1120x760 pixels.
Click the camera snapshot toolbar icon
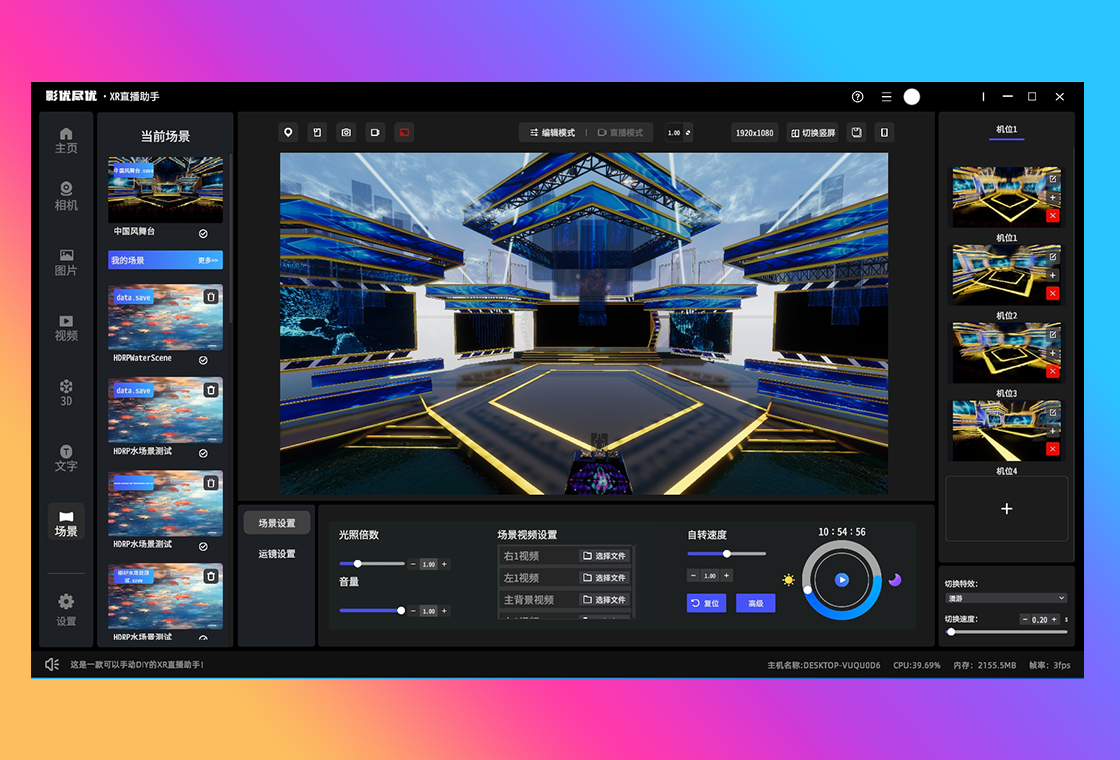click(346, 132)
